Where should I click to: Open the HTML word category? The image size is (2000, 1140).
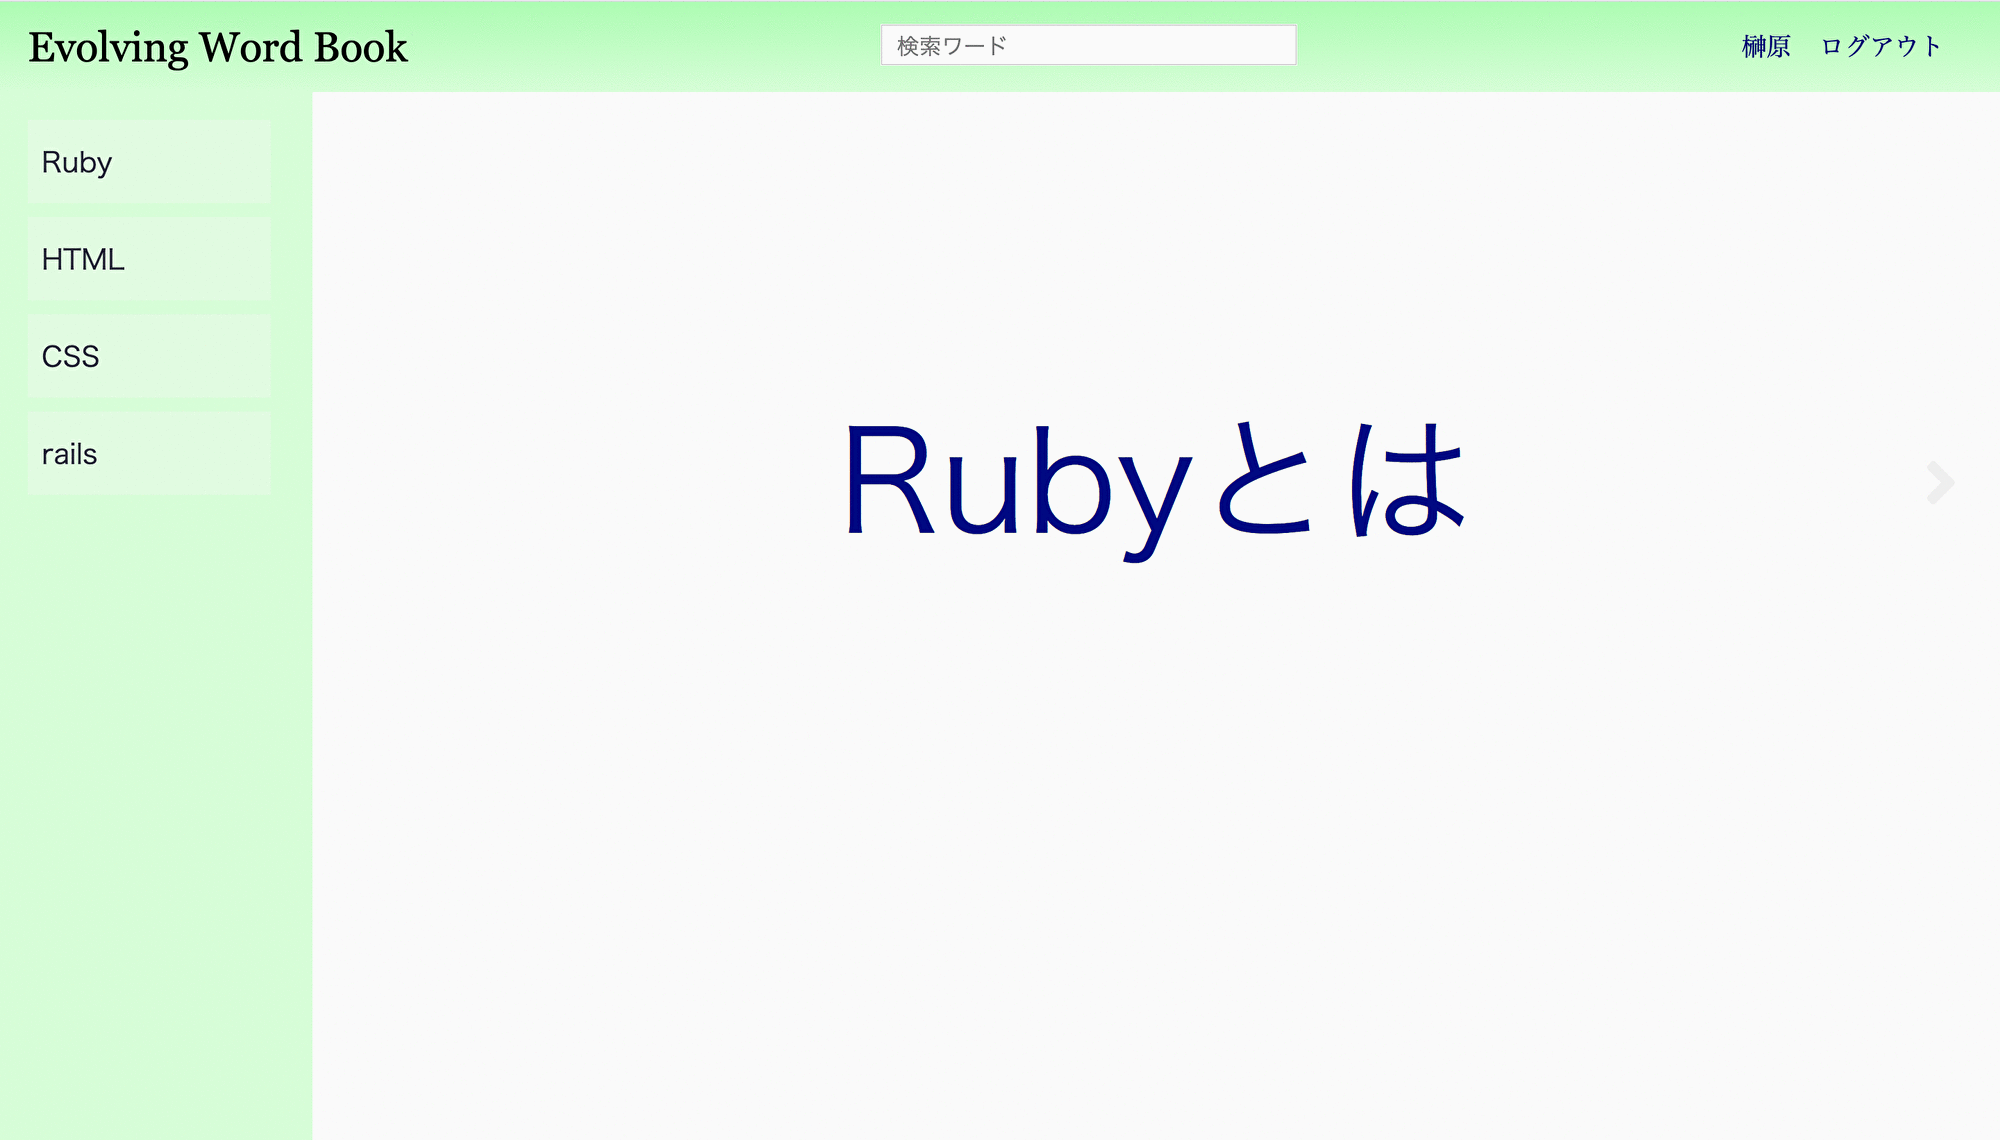(148, 258)
